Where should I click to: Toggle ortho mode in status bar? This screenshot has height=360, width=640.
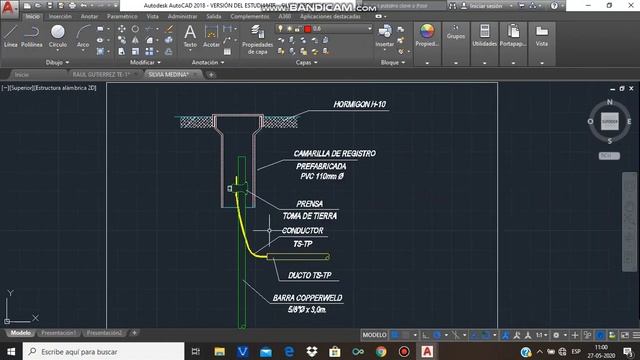coord(425,335)
